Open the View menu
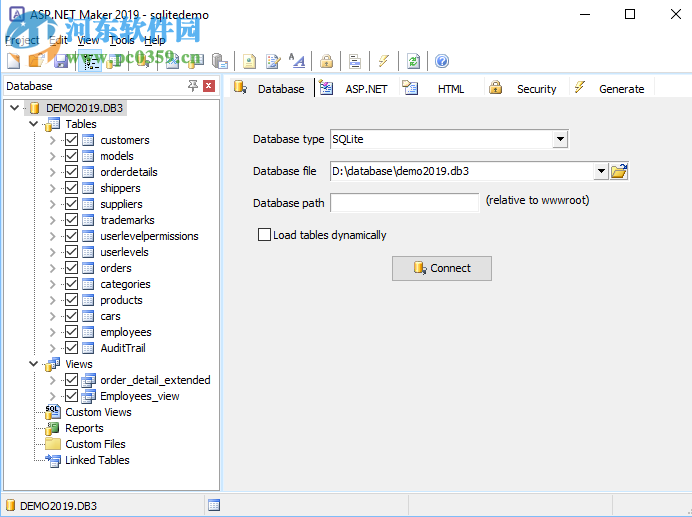 (88, 40)
